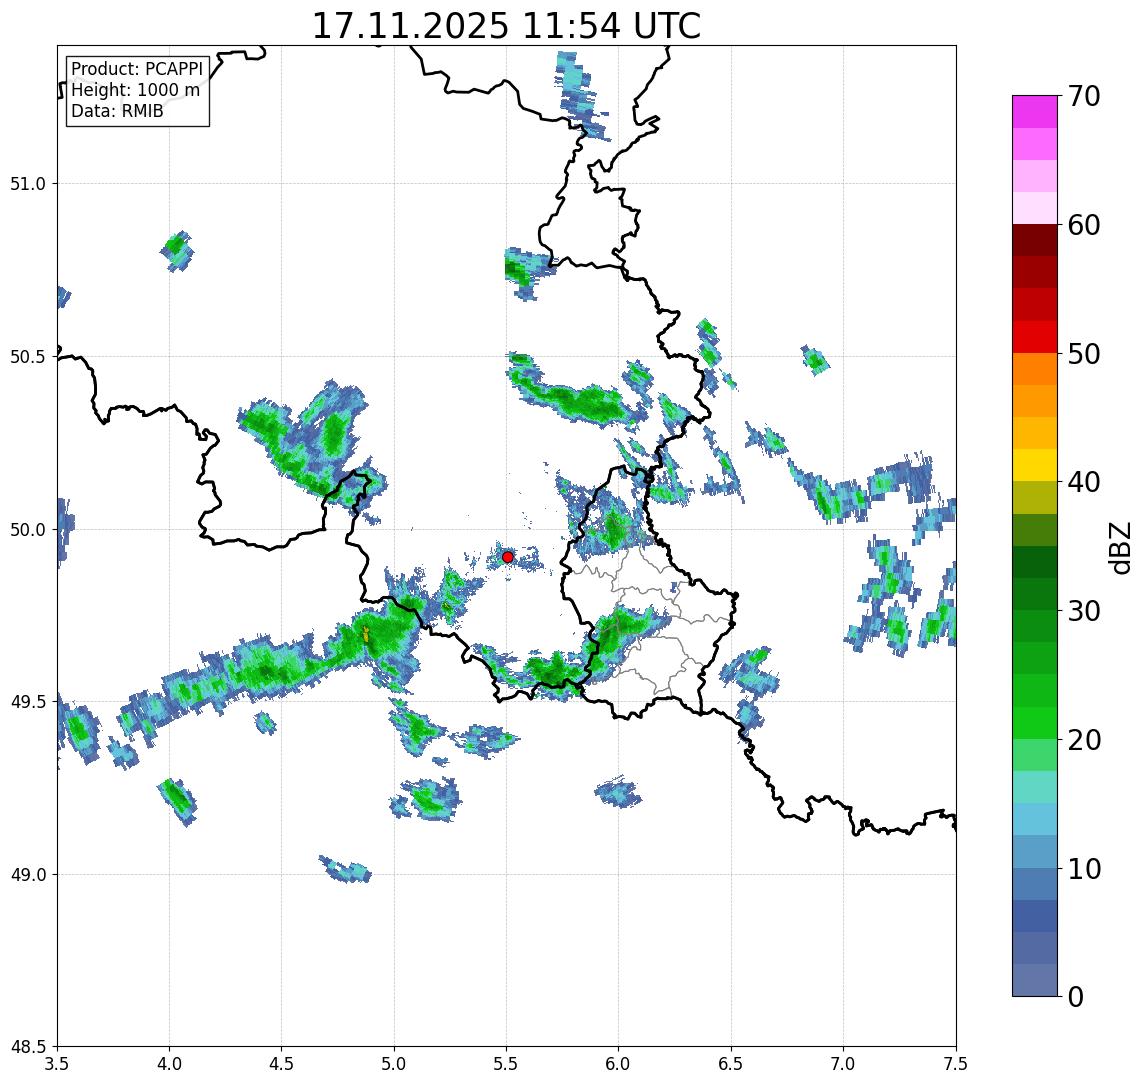This screenshot has height=1084, width=1145.
Task: Click the 'Product: PCAPPI' legend text
Action: [137, 69]
